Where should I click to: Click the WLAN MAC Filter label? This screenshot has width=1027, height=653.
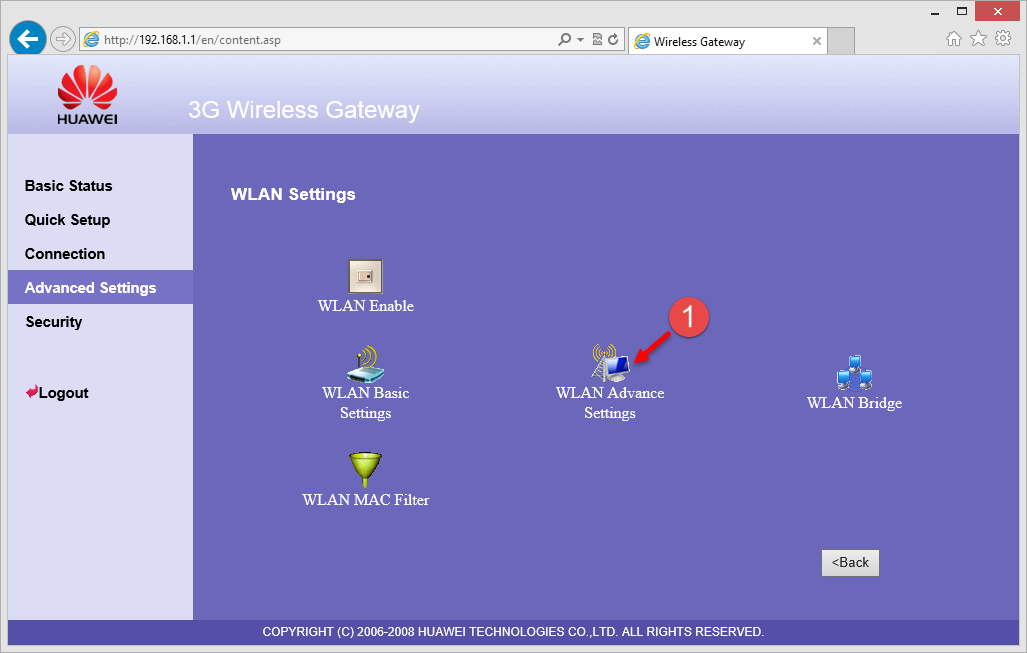pyautogui.click(x=365, y=500)
